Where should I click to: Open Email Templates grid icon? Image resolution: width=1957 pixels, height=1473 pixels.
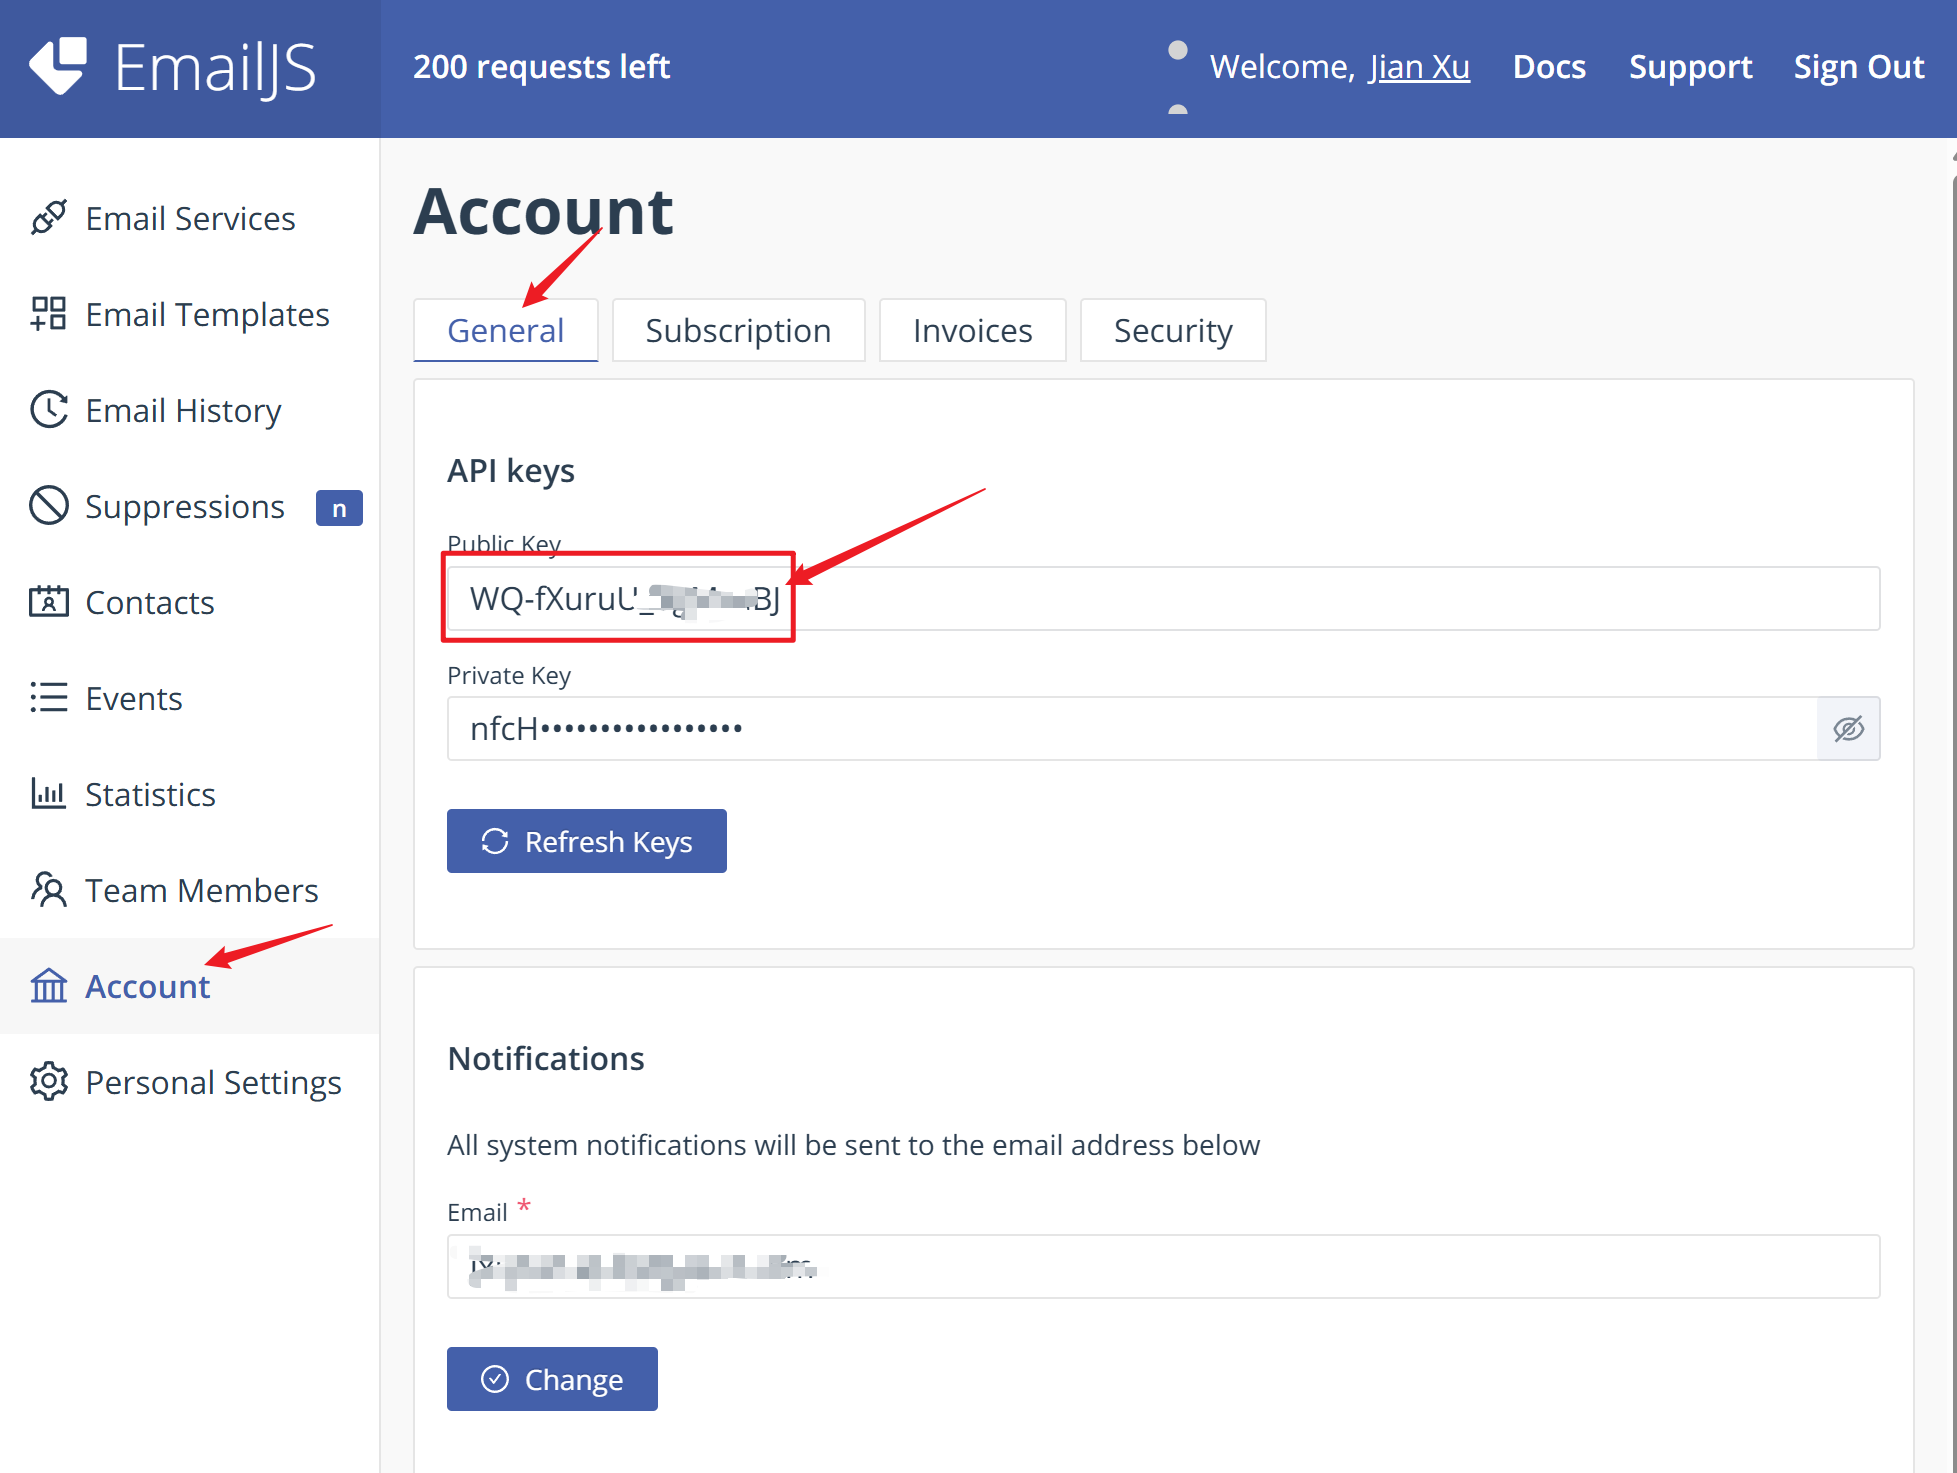tap(48, 314)
